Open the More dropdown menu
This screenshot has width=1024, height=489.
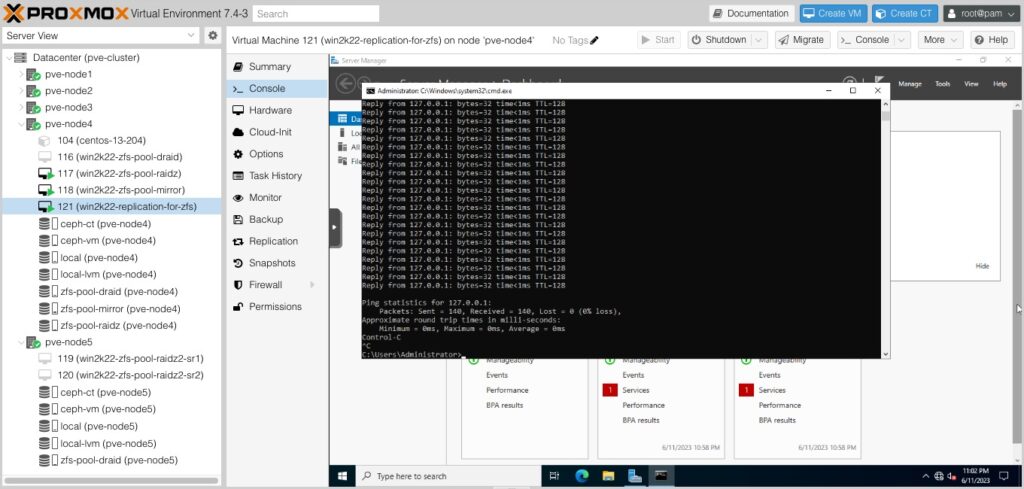[940, 40]
